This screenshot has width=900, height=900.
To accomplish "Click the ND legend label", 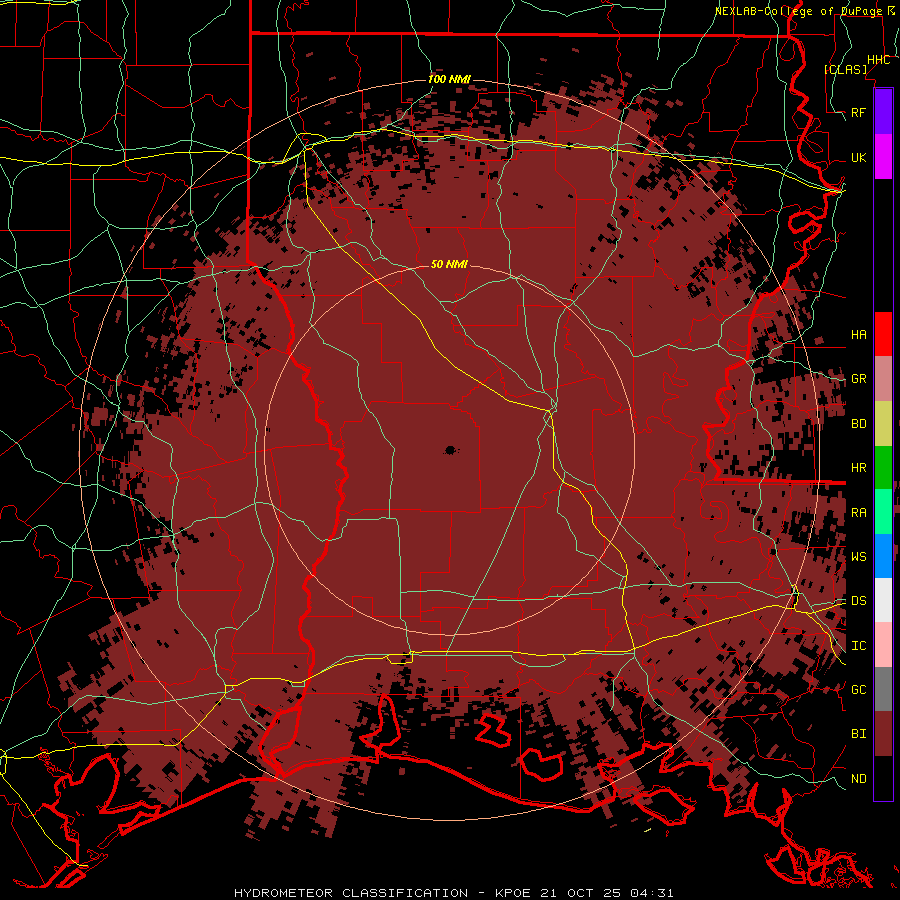I will (x=859, y=778).
